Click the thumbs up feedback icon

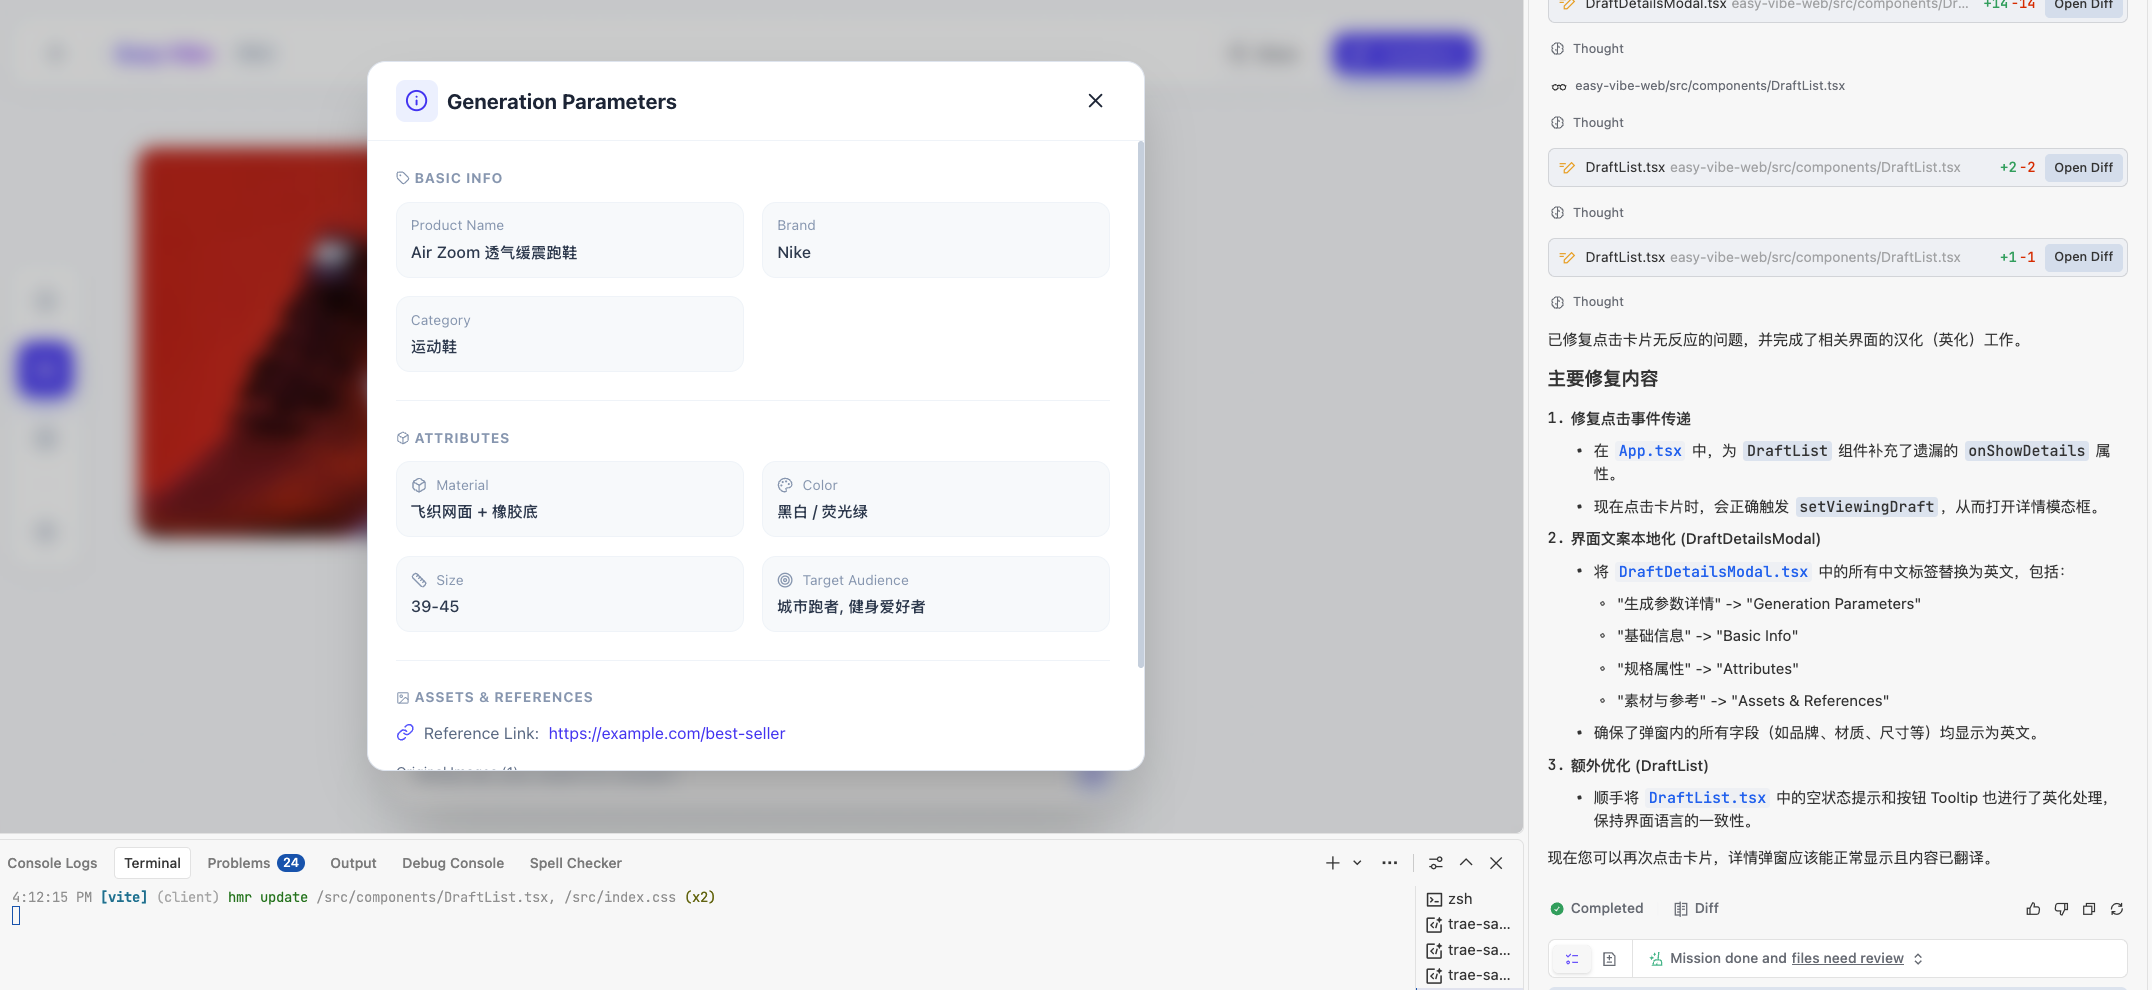(x=2033, y=909)
